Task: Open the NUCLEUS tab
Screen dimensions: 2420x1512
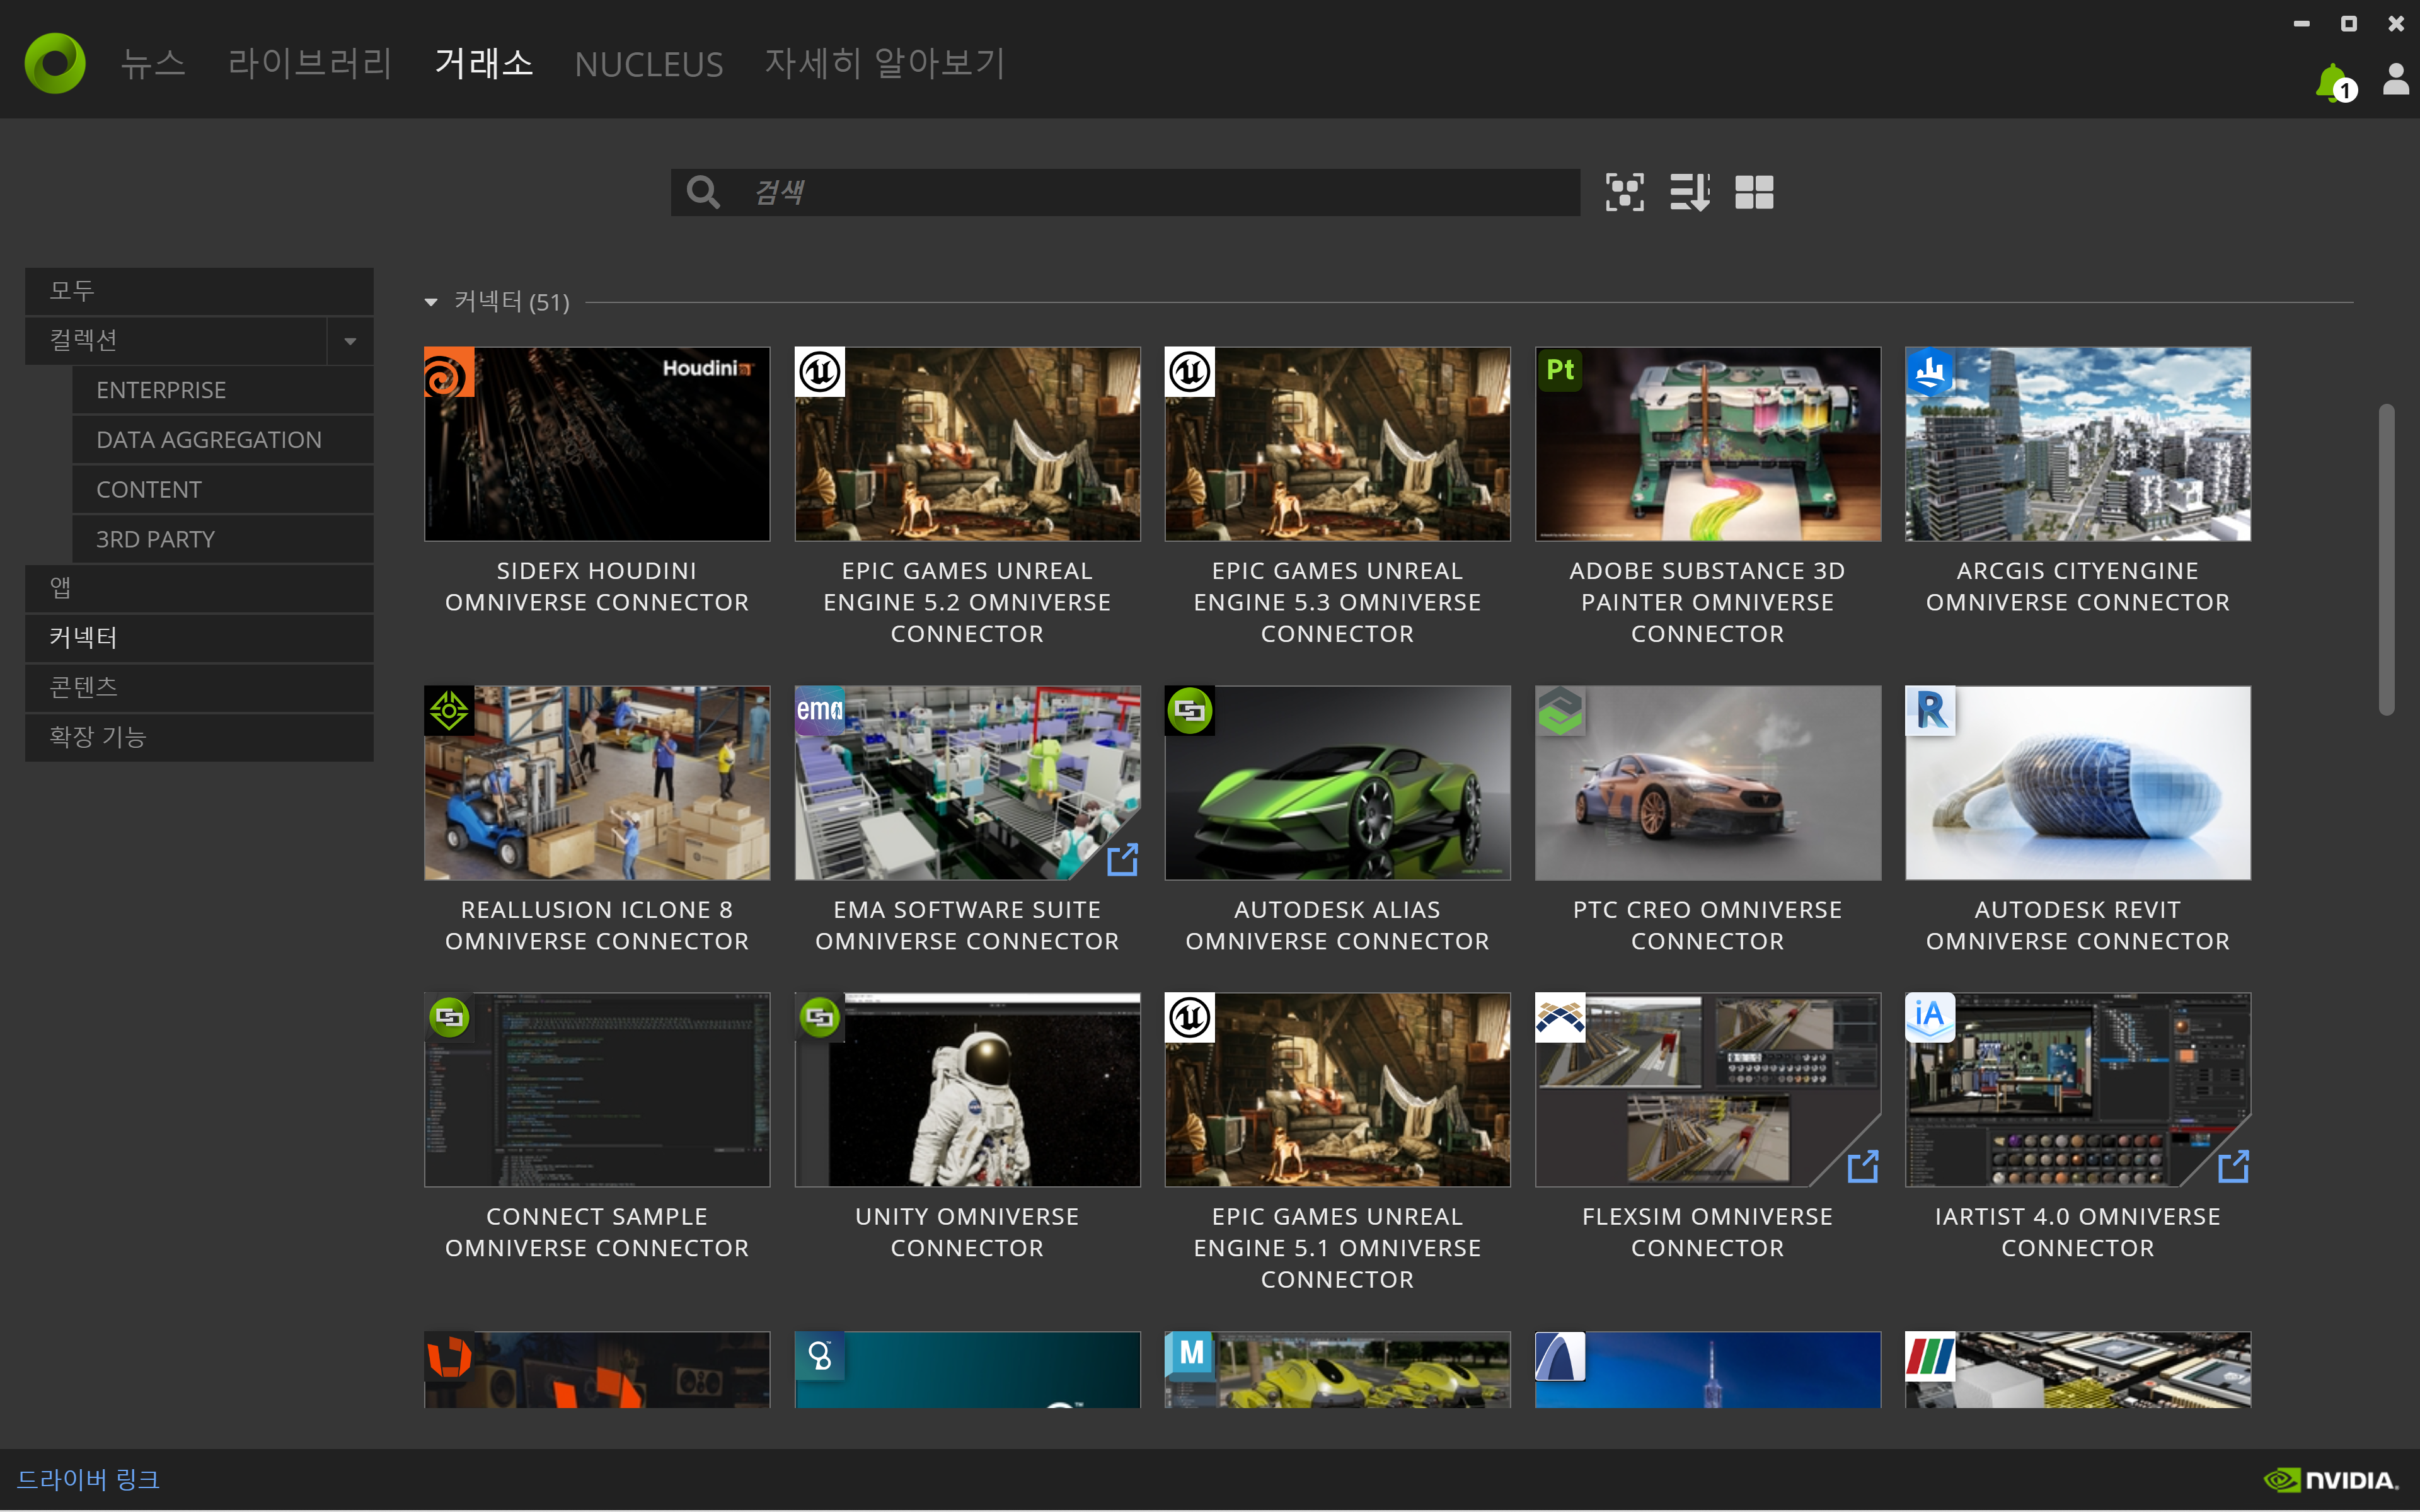Action: pos(648,65)
